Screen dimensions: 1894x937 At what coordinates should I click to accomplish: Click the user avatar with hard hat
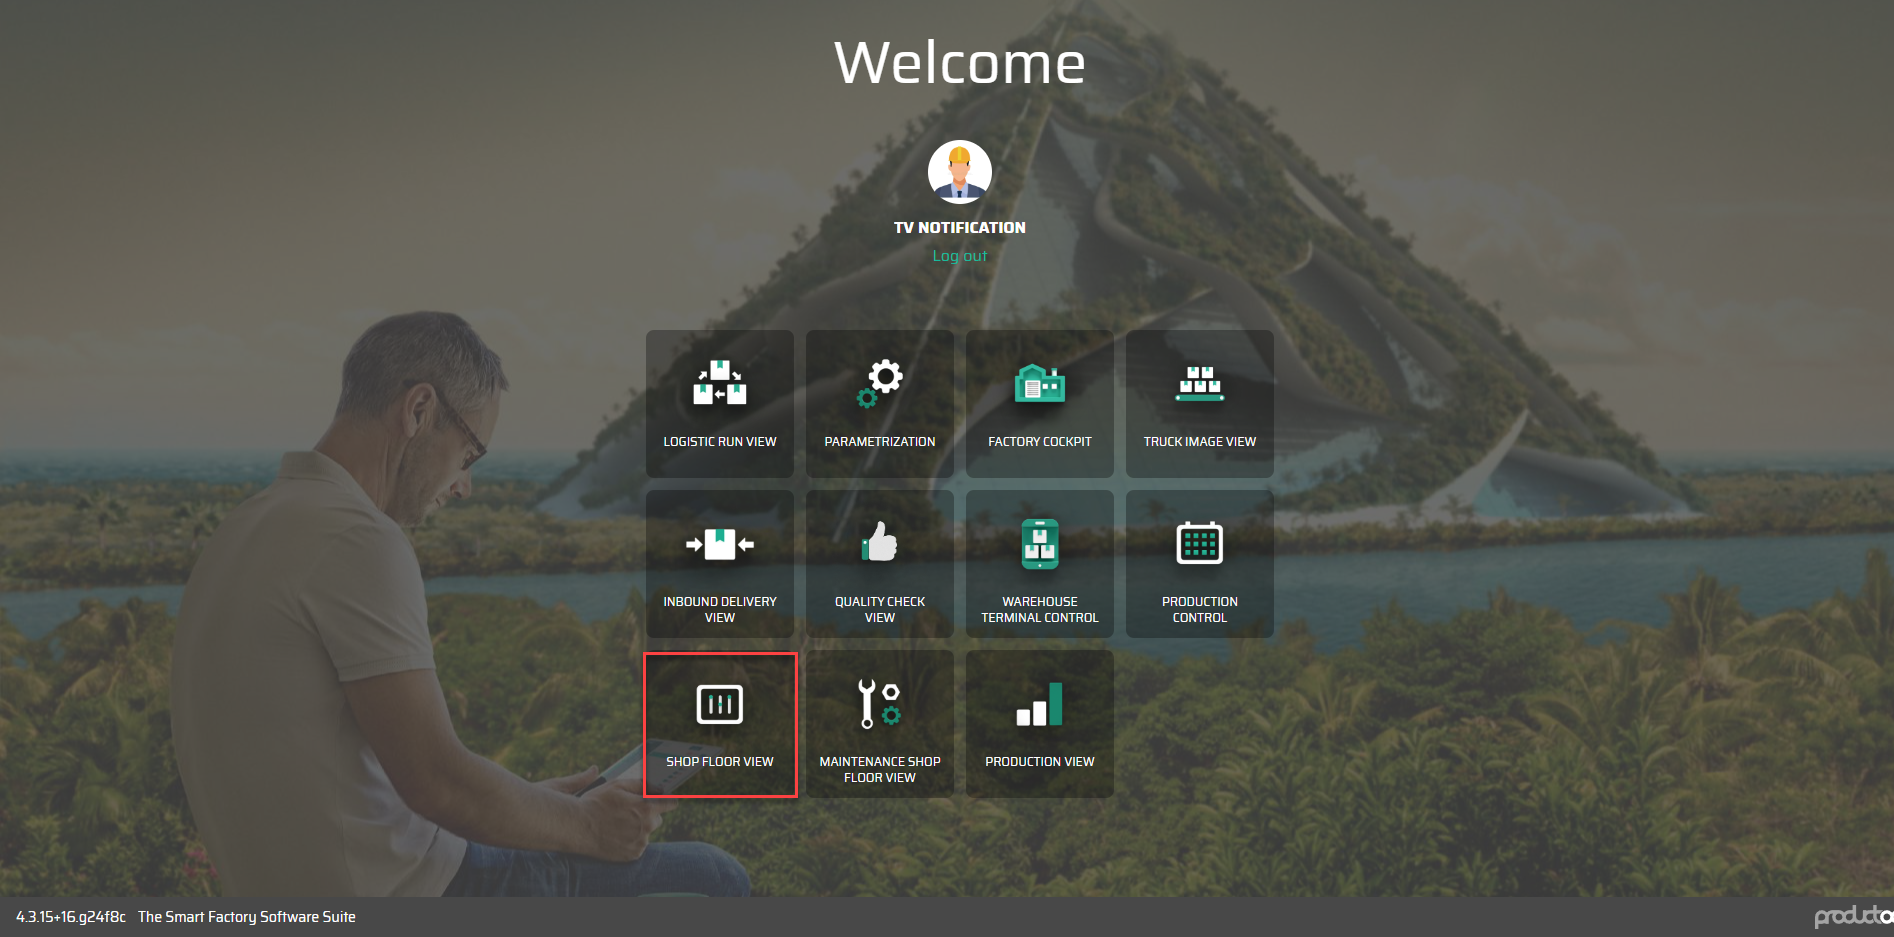[959, 172]
